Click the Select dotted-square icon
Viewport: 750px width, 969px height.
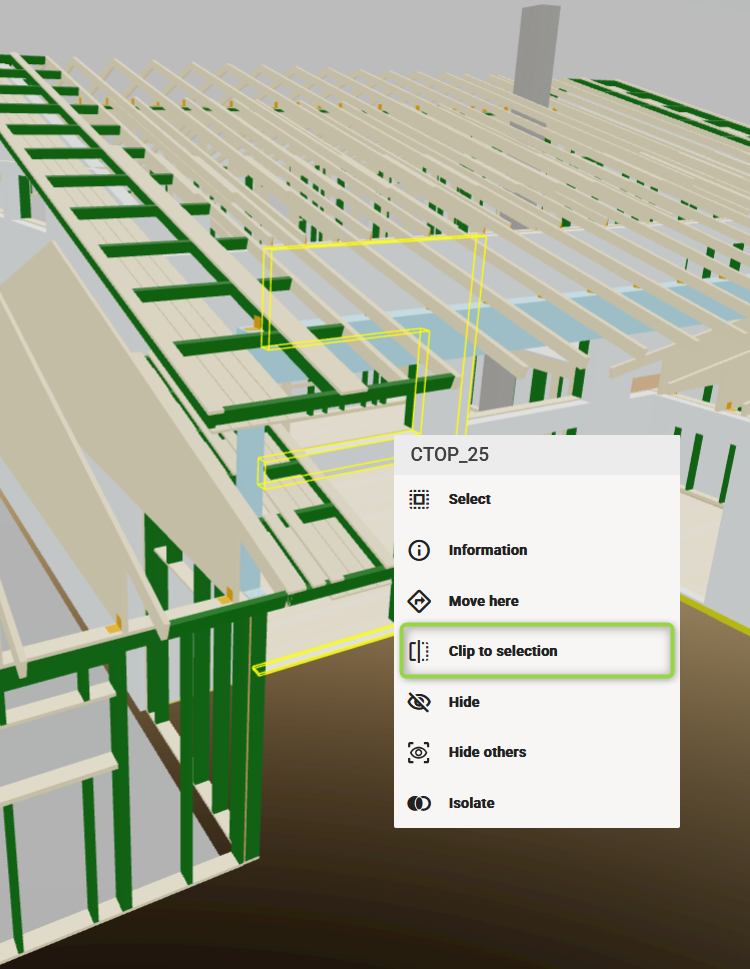click(x=419, y=499)
